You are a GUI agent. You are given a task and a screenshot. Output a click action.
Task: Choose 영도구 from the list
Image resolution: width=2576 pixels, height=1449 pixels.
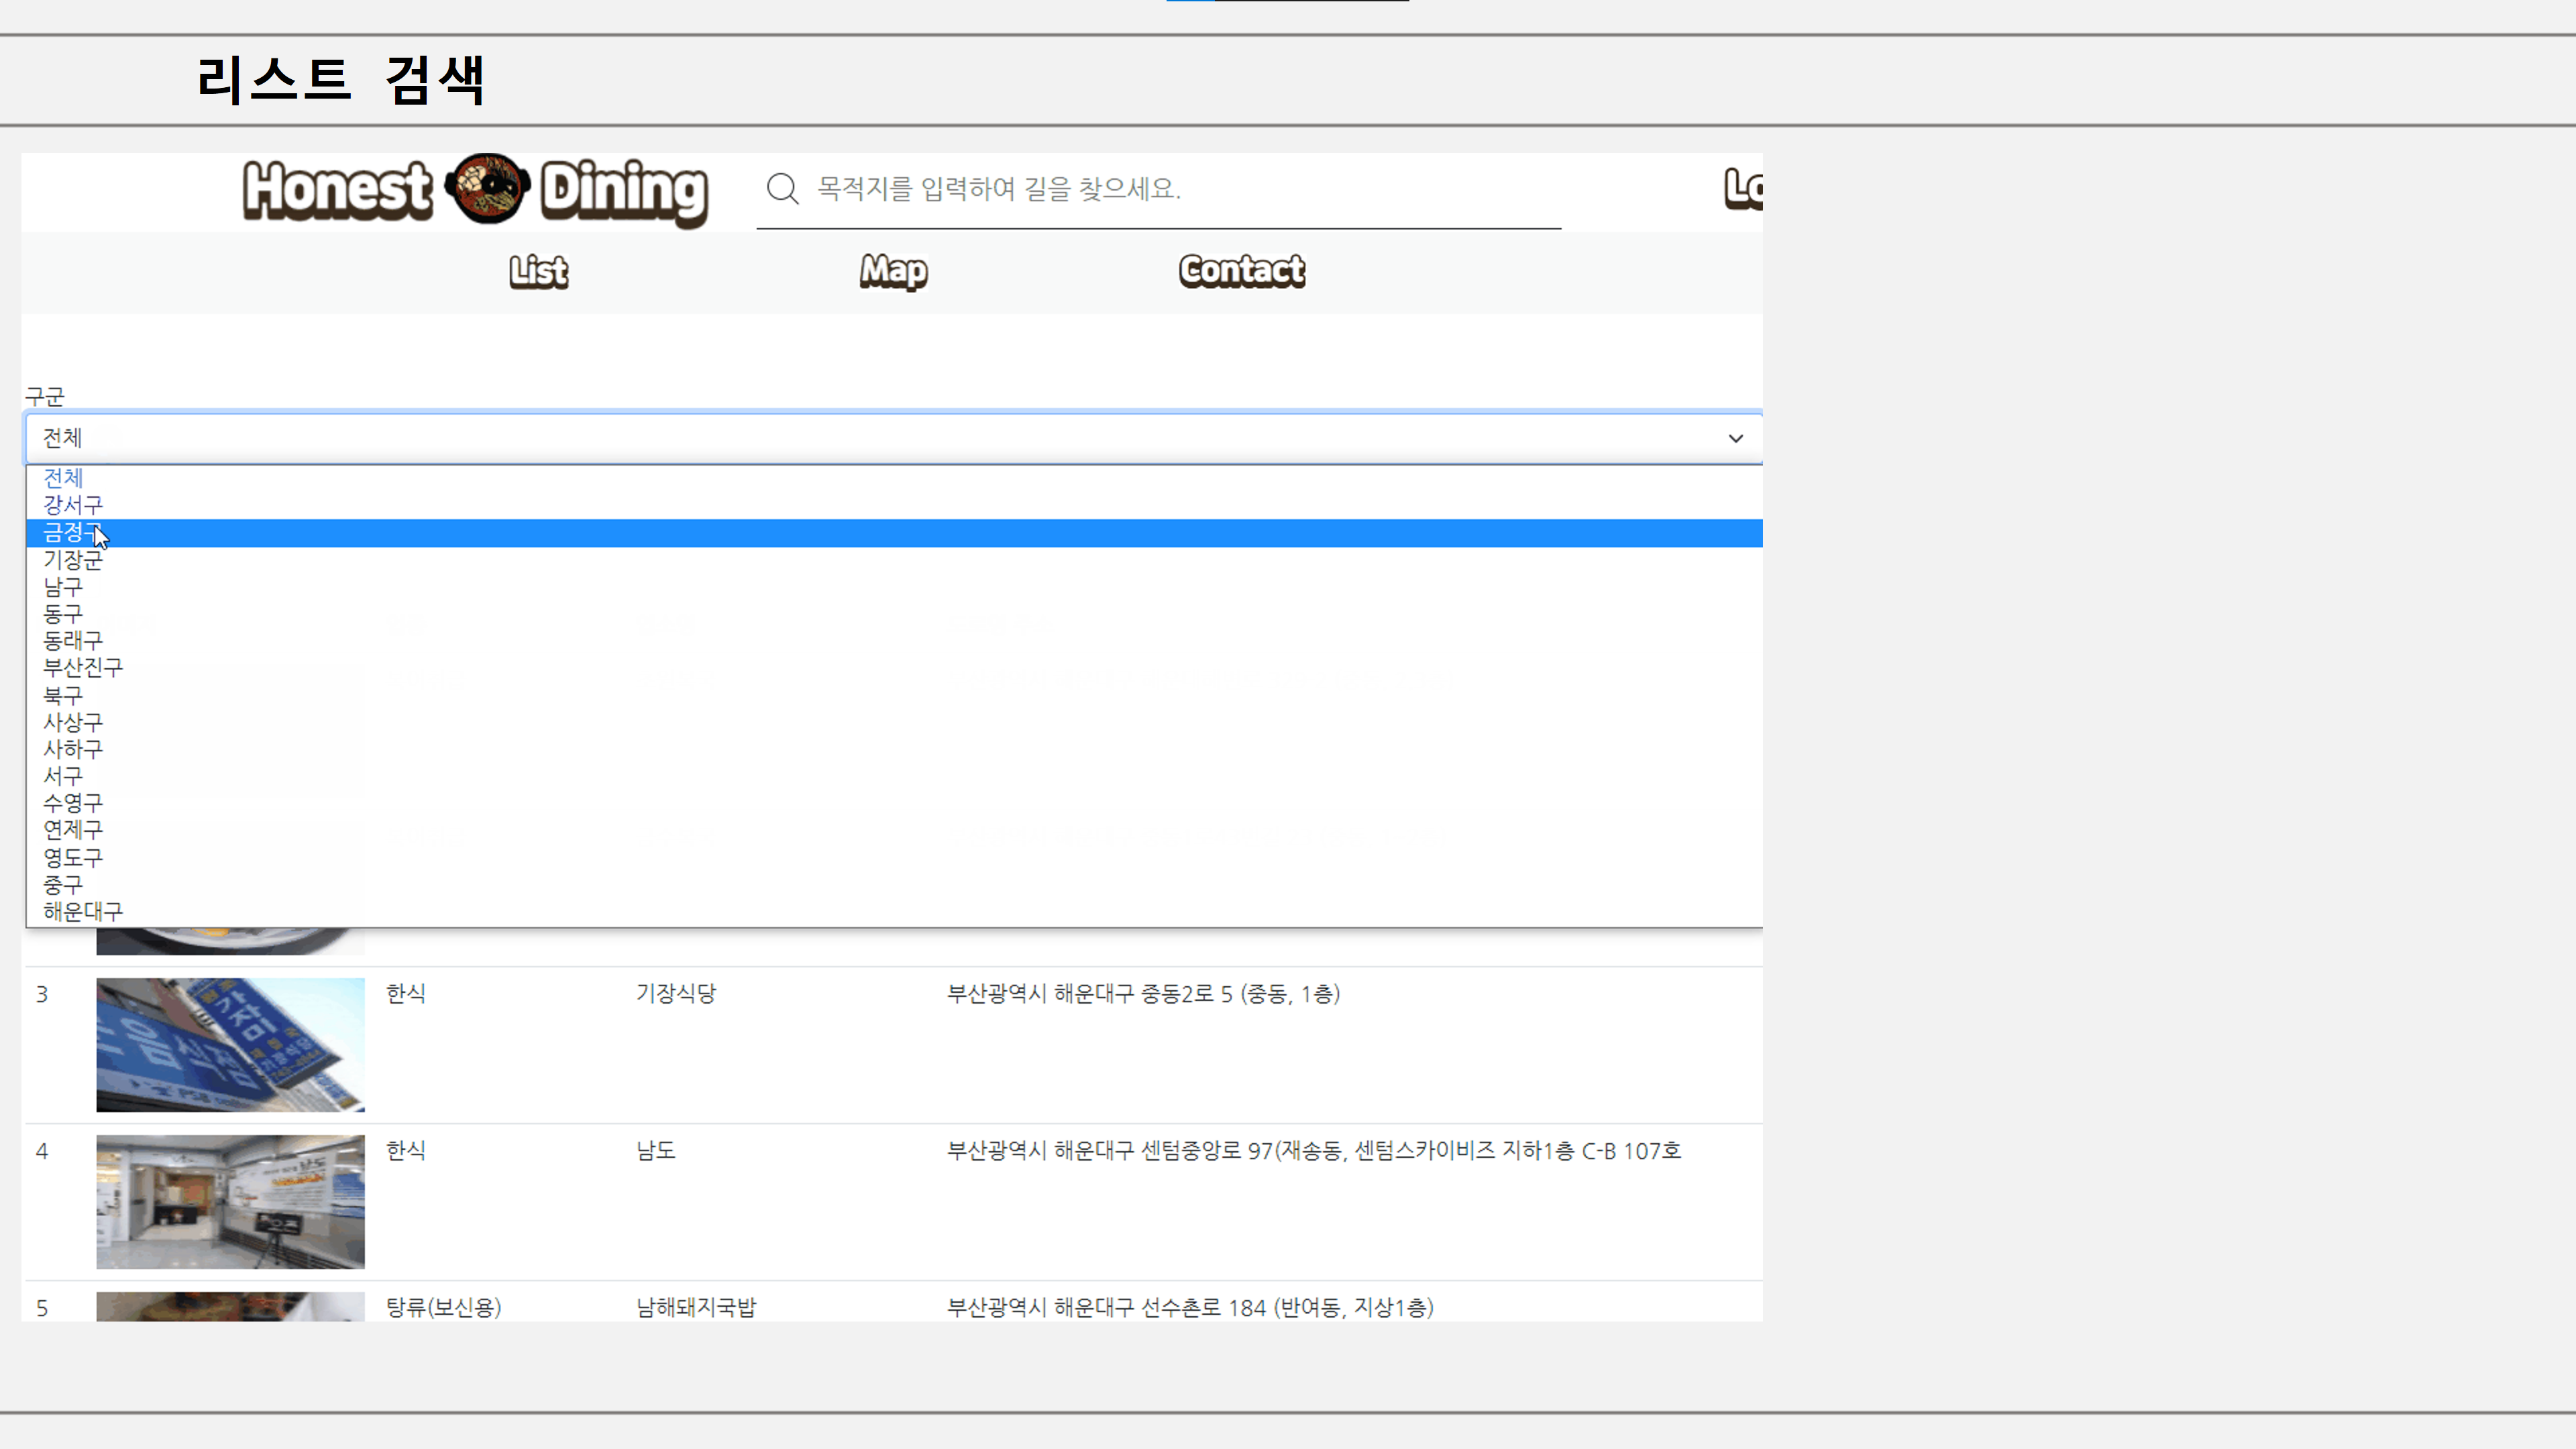[72, 857]
